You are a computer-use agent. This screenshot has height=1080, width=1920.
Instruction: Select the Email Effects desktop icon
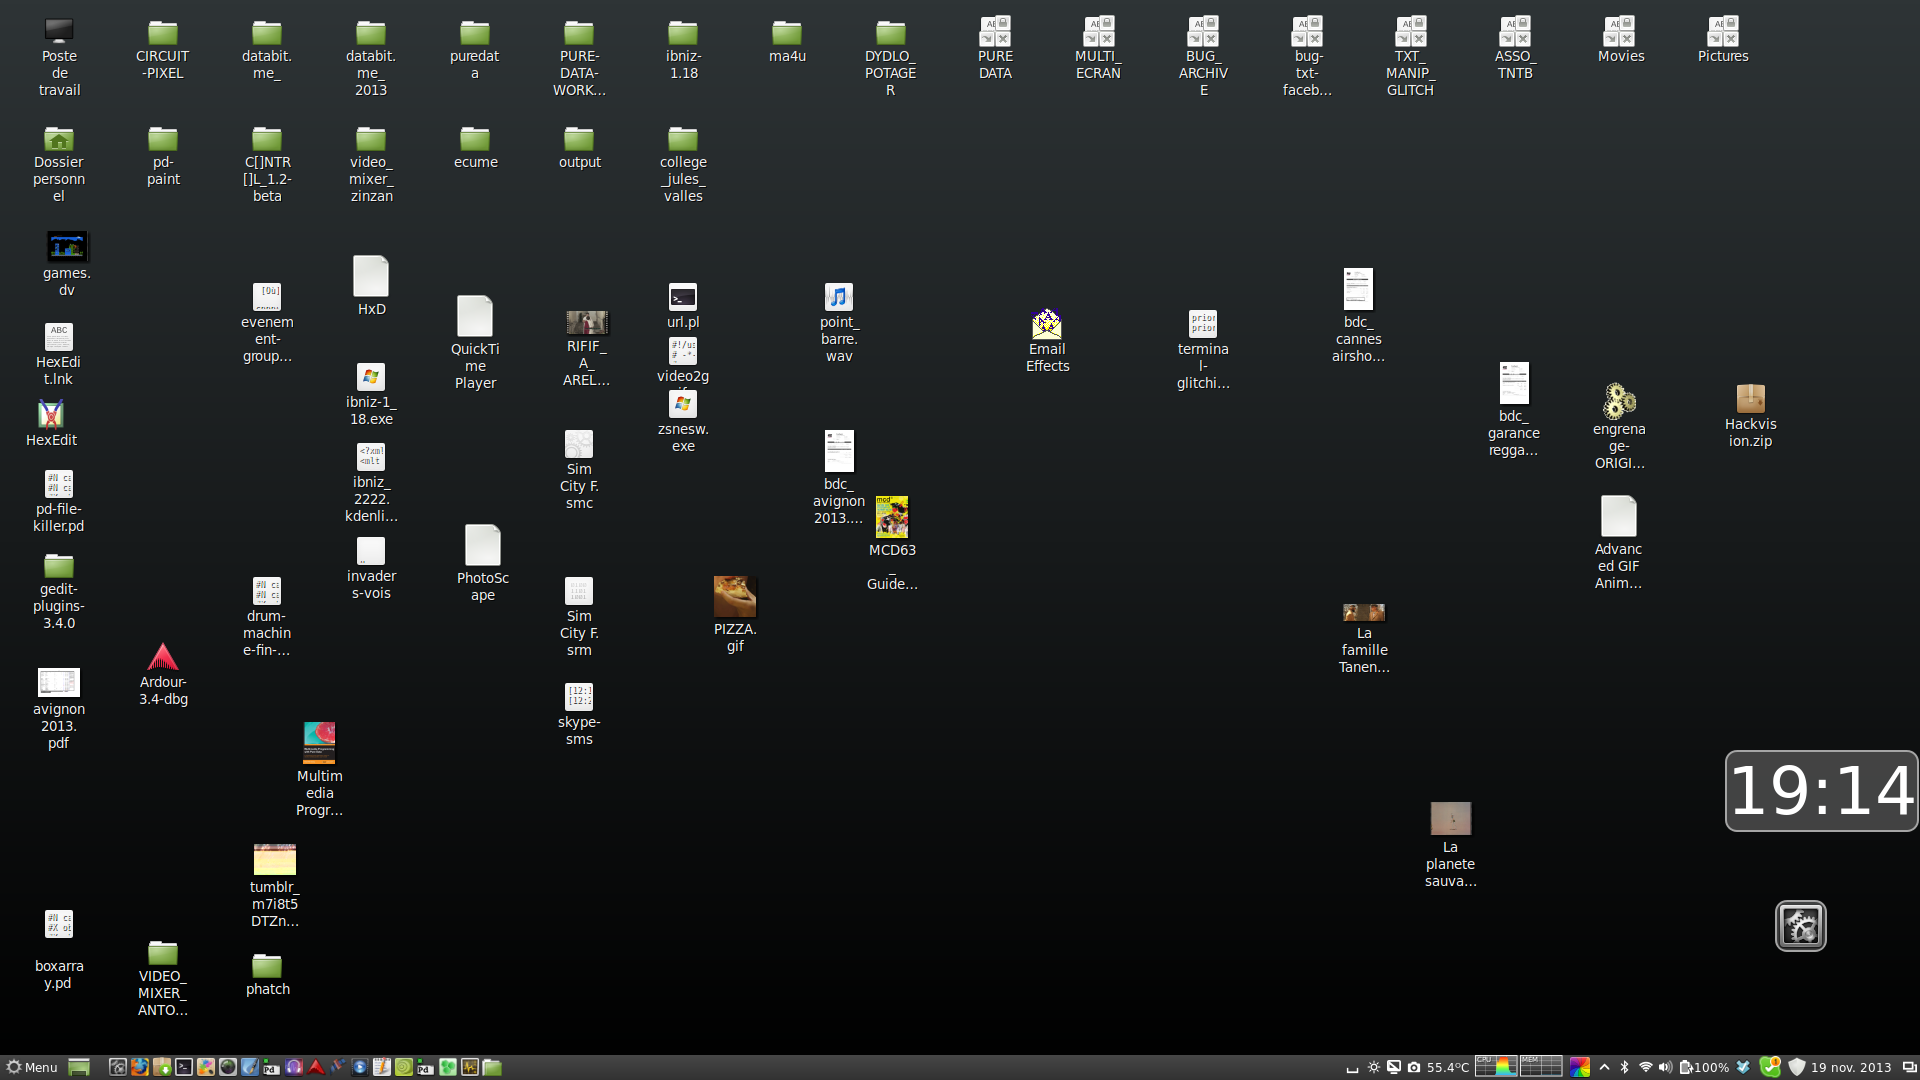coord(1046,324)
